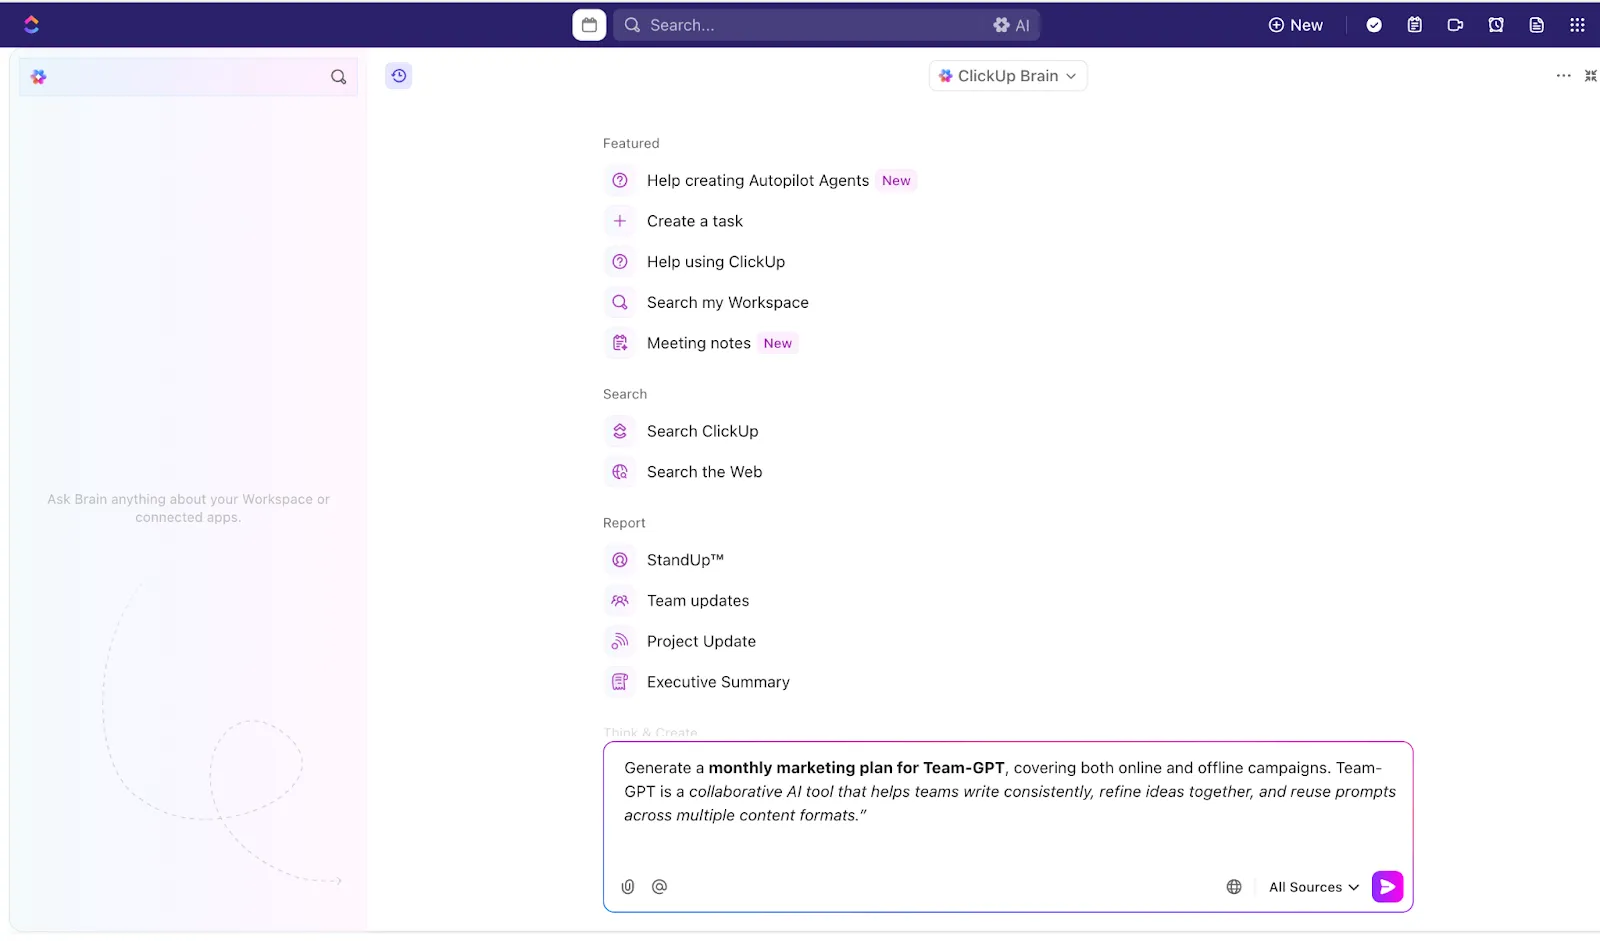Attach a file with the paperclip icon
Screen dimensions: 1600x941
[628, 887]
